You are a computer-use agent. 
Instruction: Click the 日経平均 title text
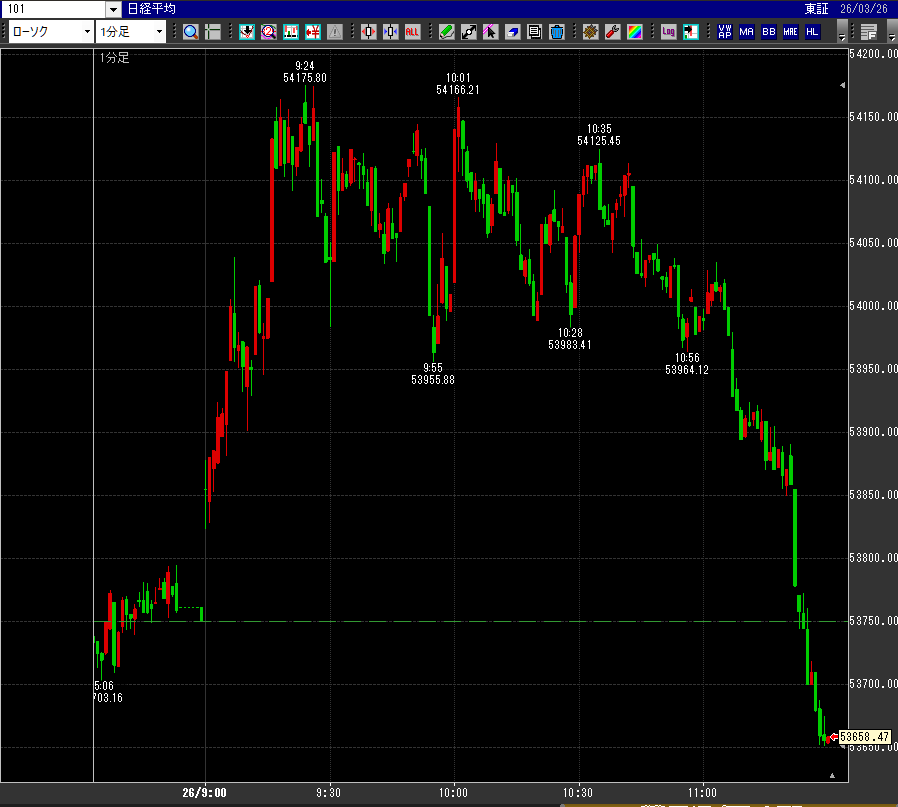click(x=151, y=9)
